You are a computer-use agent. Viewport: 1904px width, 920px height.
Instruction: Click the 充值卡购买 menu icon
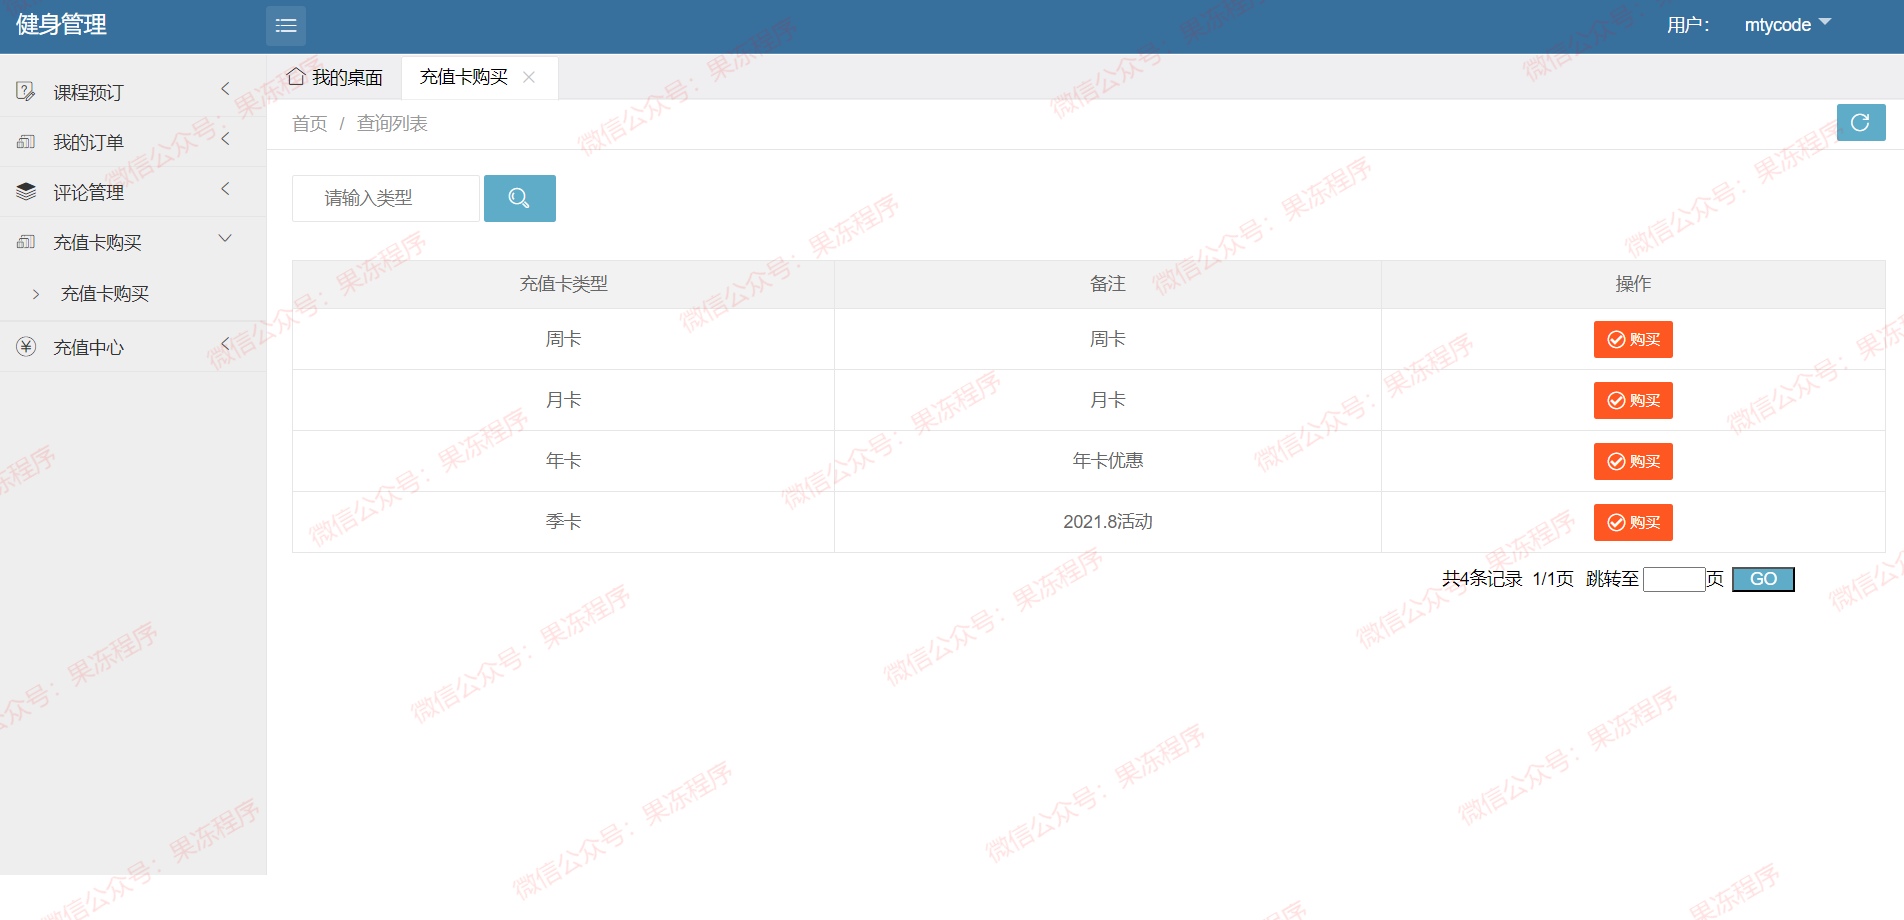tap(26, 242)
